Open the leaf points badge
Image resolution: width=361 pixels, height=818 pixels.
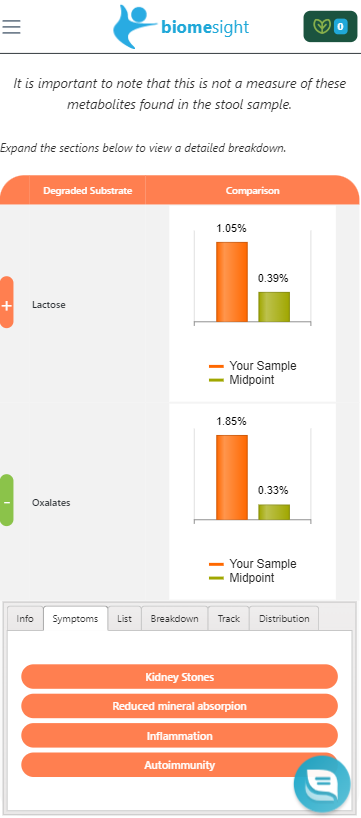pyautogui.click(x=330, y=26)
